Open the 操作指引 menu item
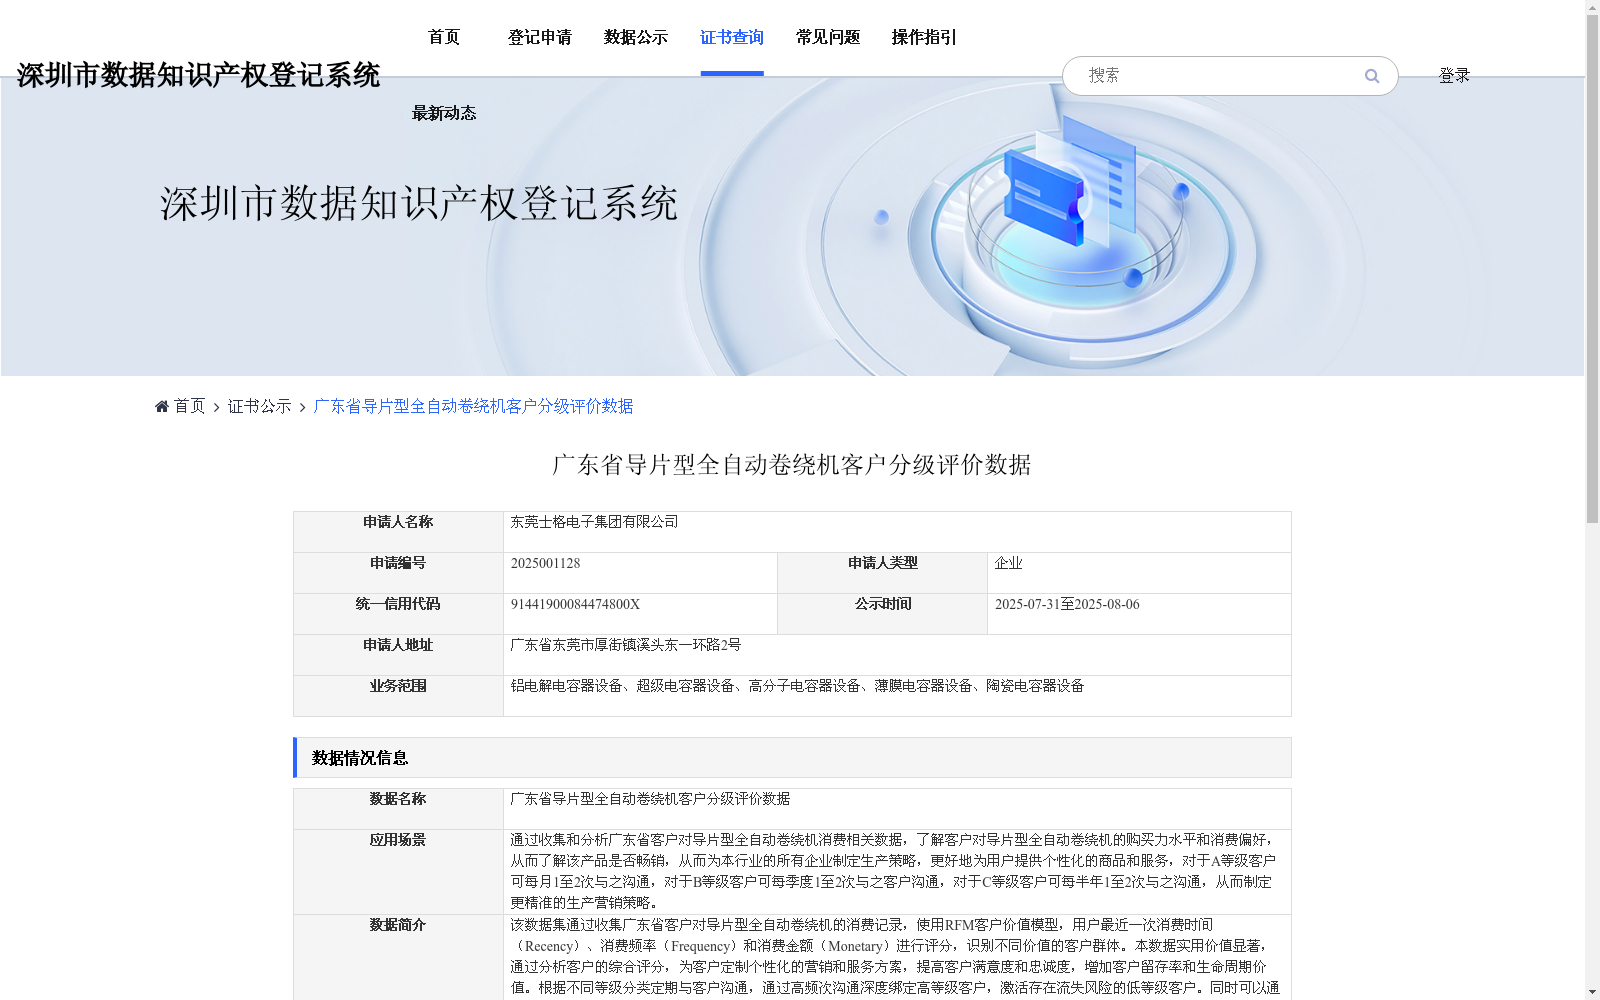Screen dimensions: 1600x1000 (x=924, y=37)
